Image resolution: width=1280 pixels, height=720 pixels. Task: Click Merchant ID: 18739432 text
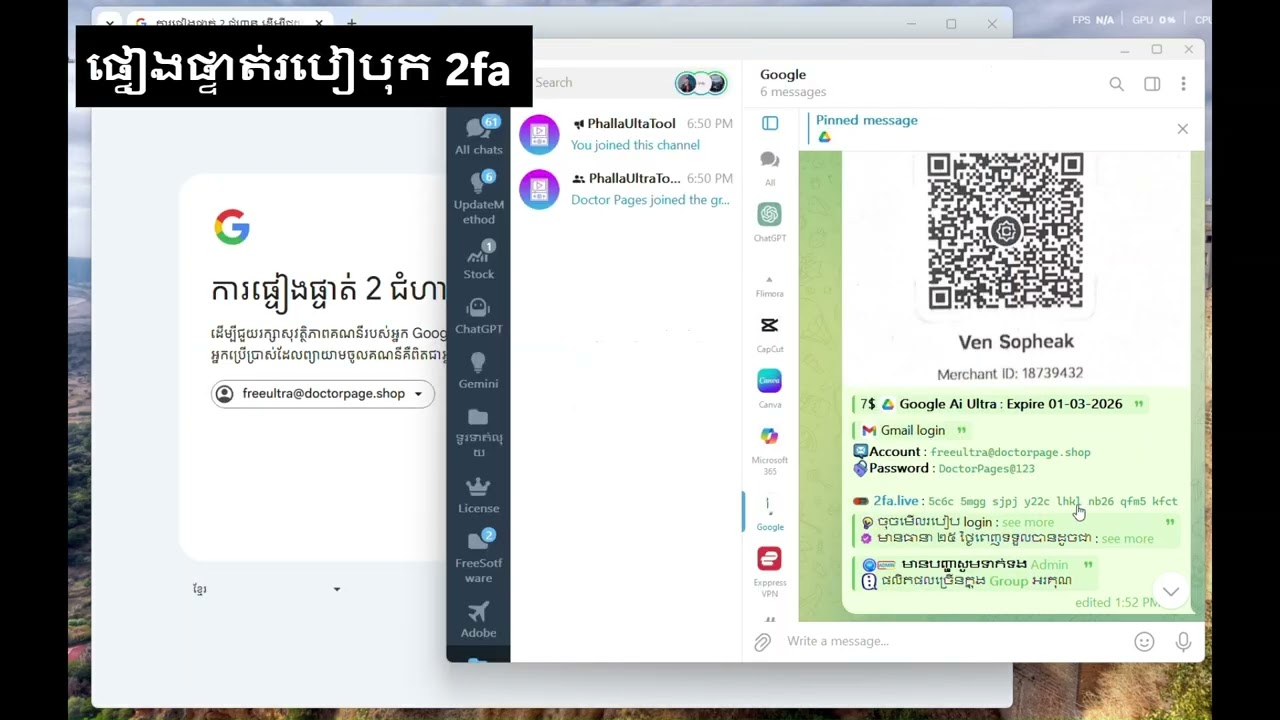[1010, 373]
